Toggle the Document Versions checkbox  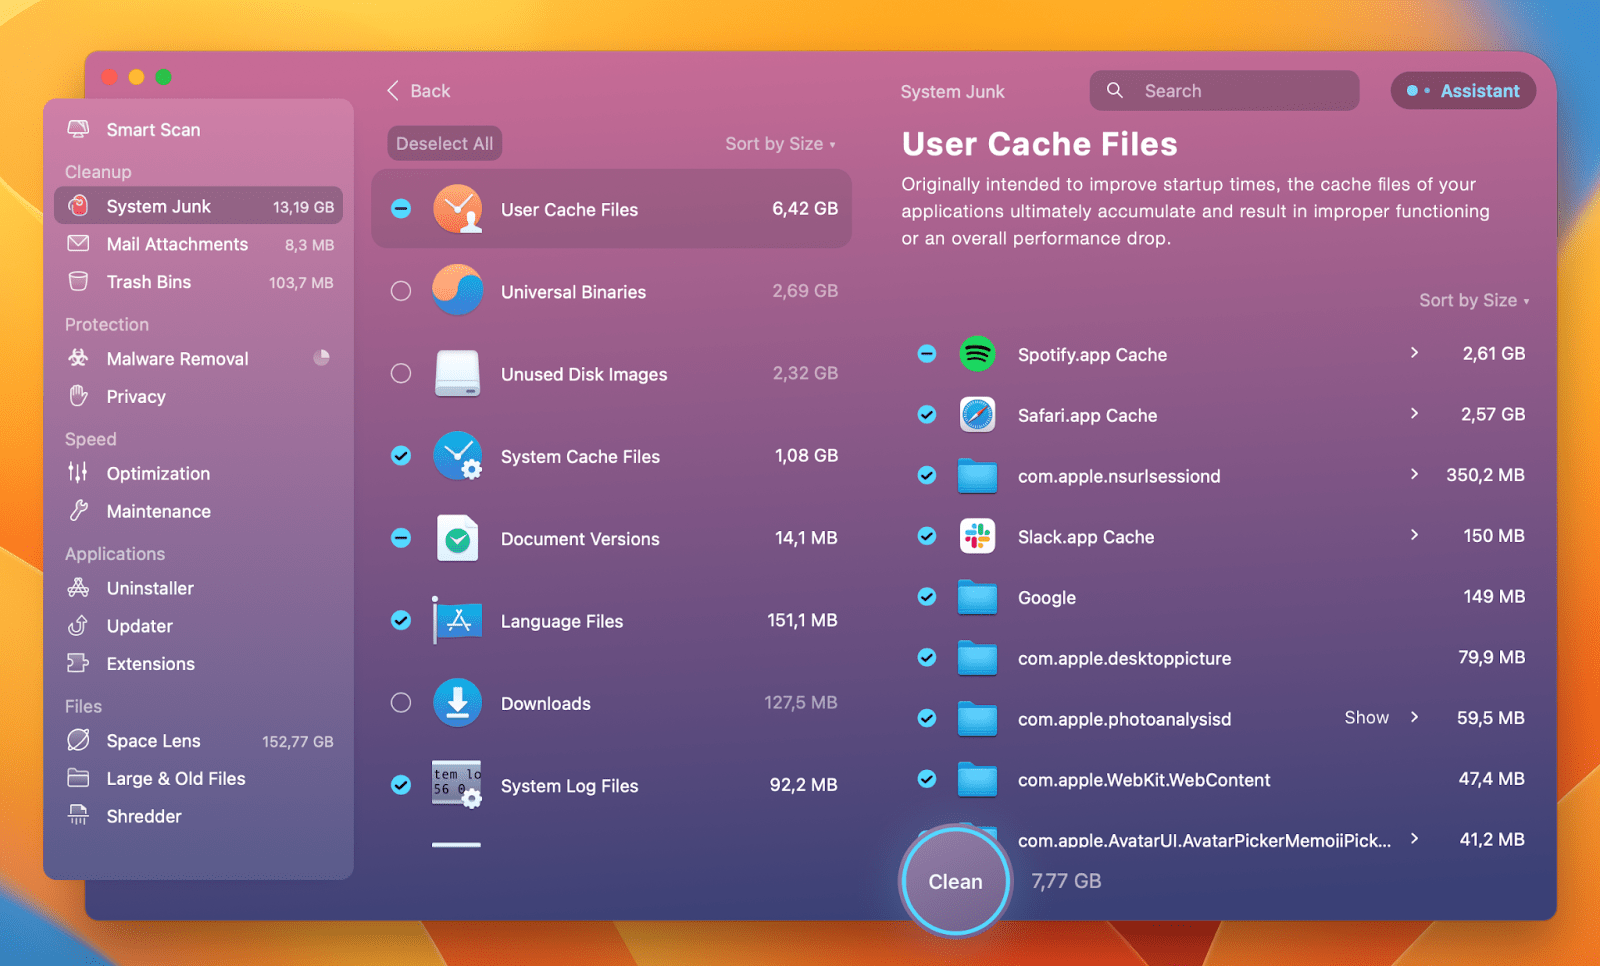[401, 538]
